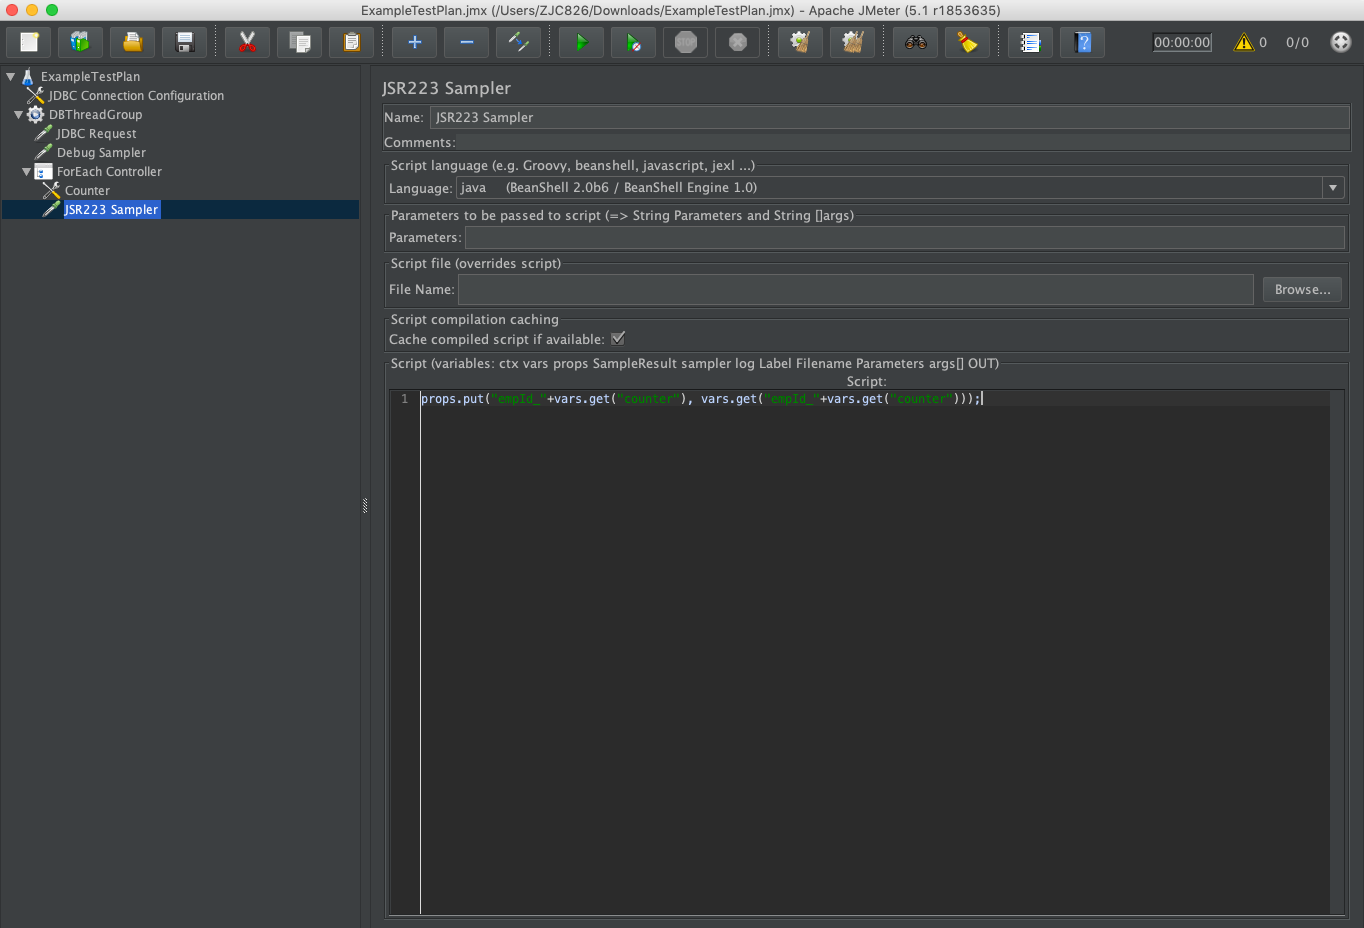The width and height of the screenshot is (1364, 928).
Task: Collapse the ExampleTestPlan tree node
Action: click(x=10, y=76)
